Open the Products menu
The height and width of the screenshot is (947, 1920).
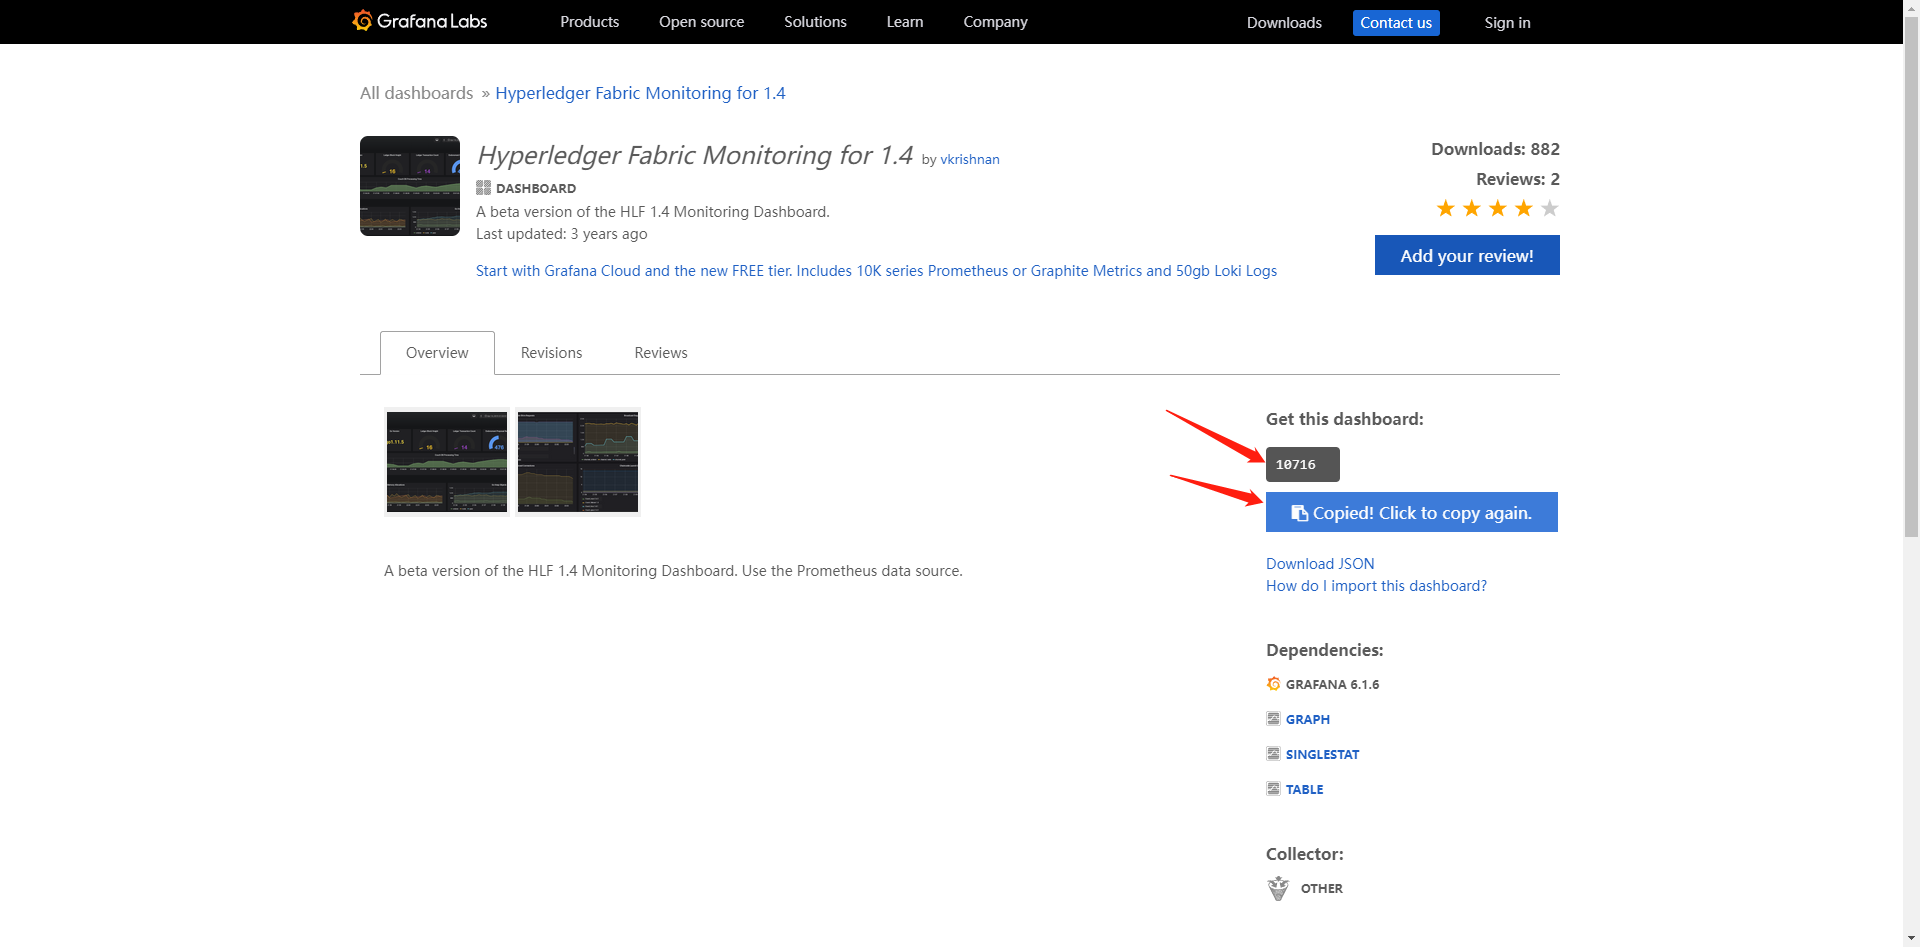pos(589,22)
